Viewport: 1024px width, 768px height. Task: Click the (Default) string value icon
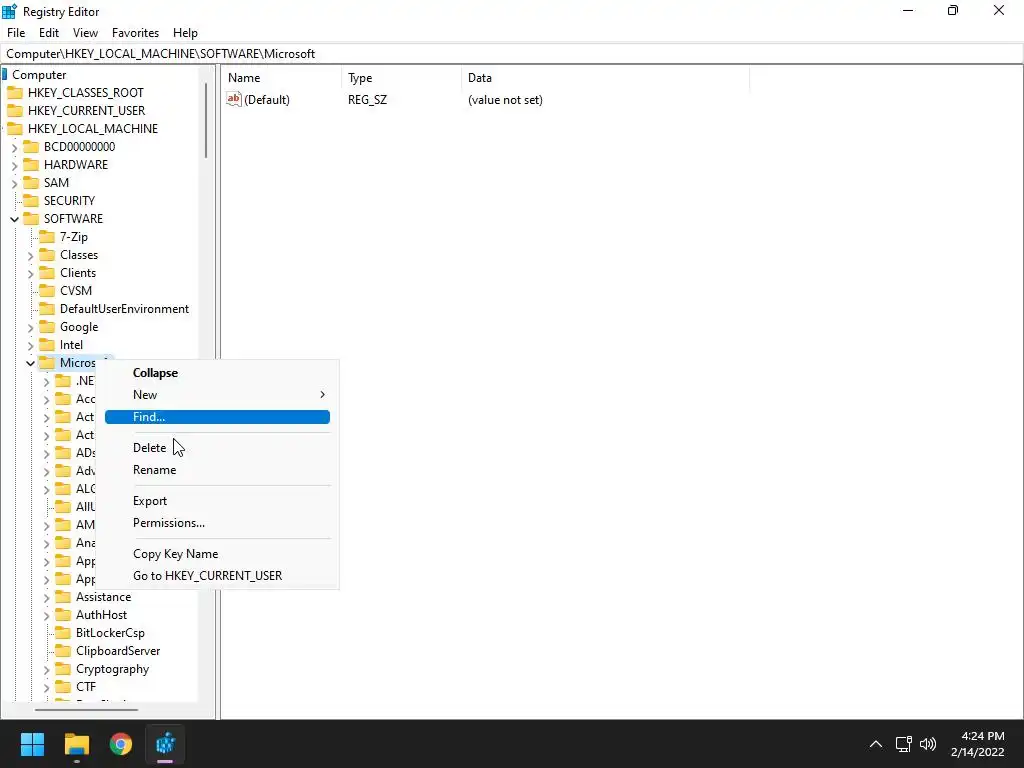pyautogui.click(x=234, y=99)
